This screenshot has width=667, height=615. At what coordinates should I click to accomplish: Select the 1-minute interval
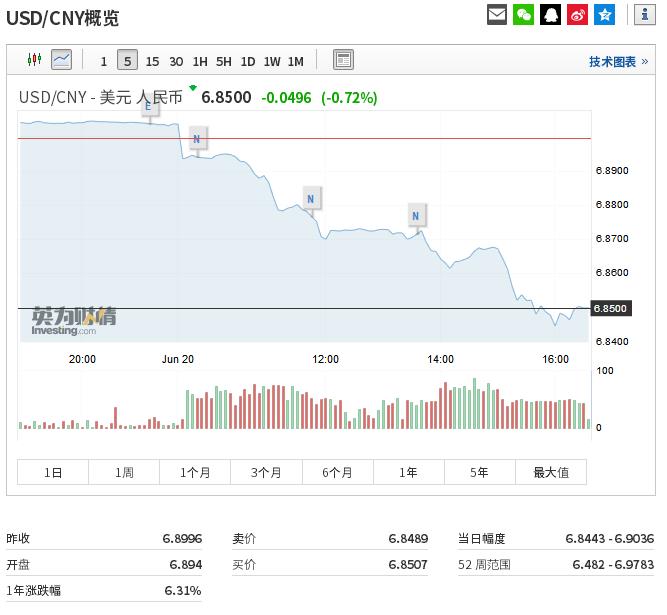coord(104,61)
